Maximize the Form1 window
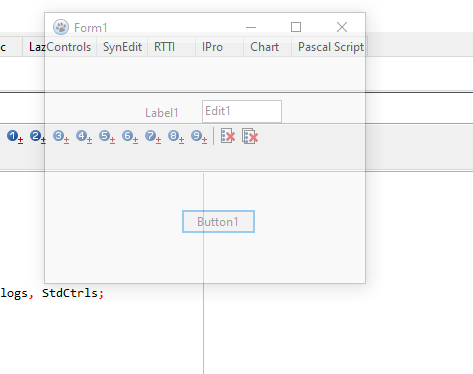473x374 pixels. [x=296, y=27]
